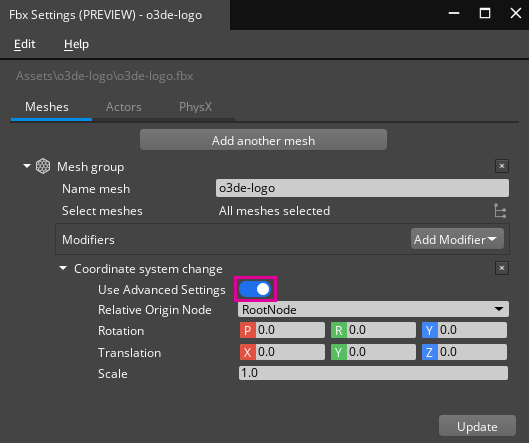Image resolution: width=529 pixels, height=443 pixels.
Task: Click the Name mesh input field
Action: tap(362, 188)
